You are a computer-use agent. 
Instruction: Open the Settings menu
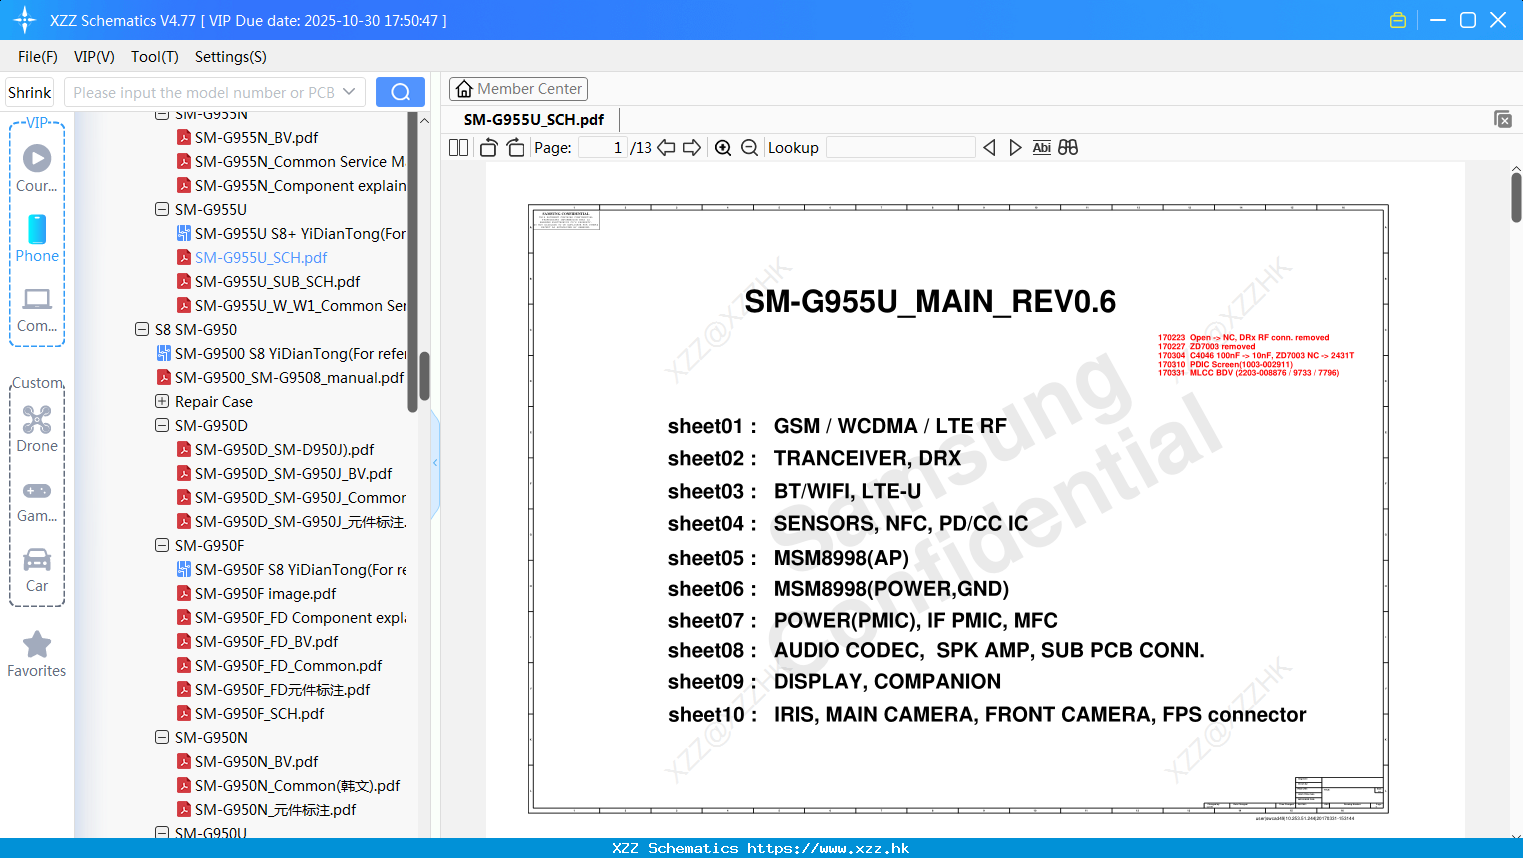[231, 57]
